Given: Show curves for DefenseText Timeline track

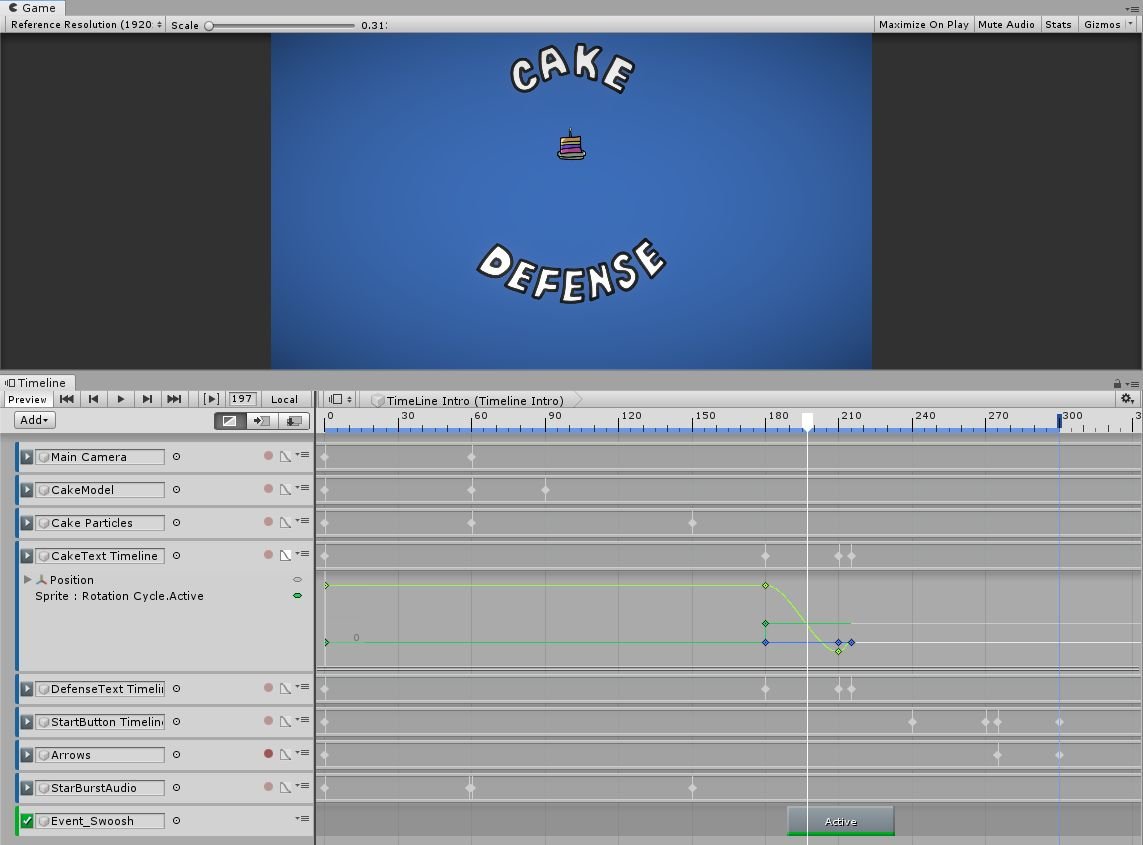Looking at the screenshot, I should pos(286,688).
